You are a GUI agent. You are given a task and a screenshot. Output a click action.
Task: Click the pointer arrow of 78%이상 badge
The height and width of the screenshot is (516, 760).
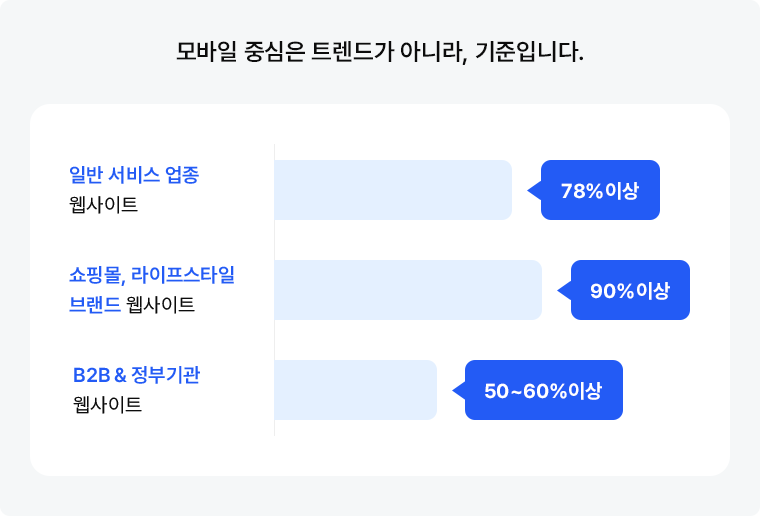tap(534, 190)
